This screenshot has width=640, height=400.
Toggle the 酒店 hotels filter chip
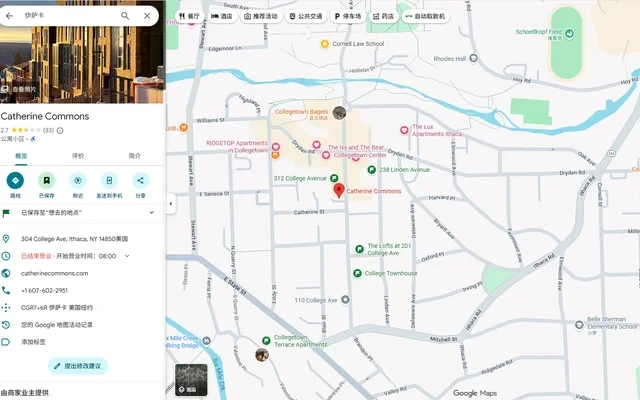click(x=222, y=16)
